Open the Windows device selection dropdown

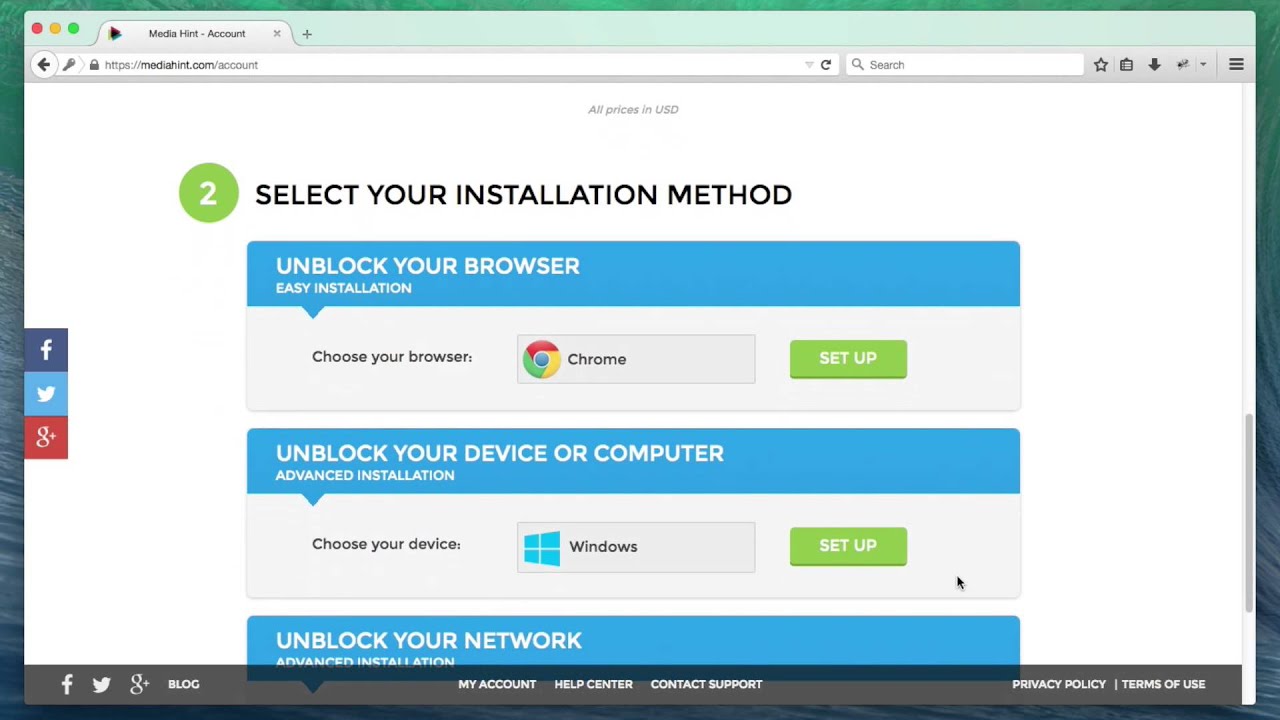click(x=636, y=547)
